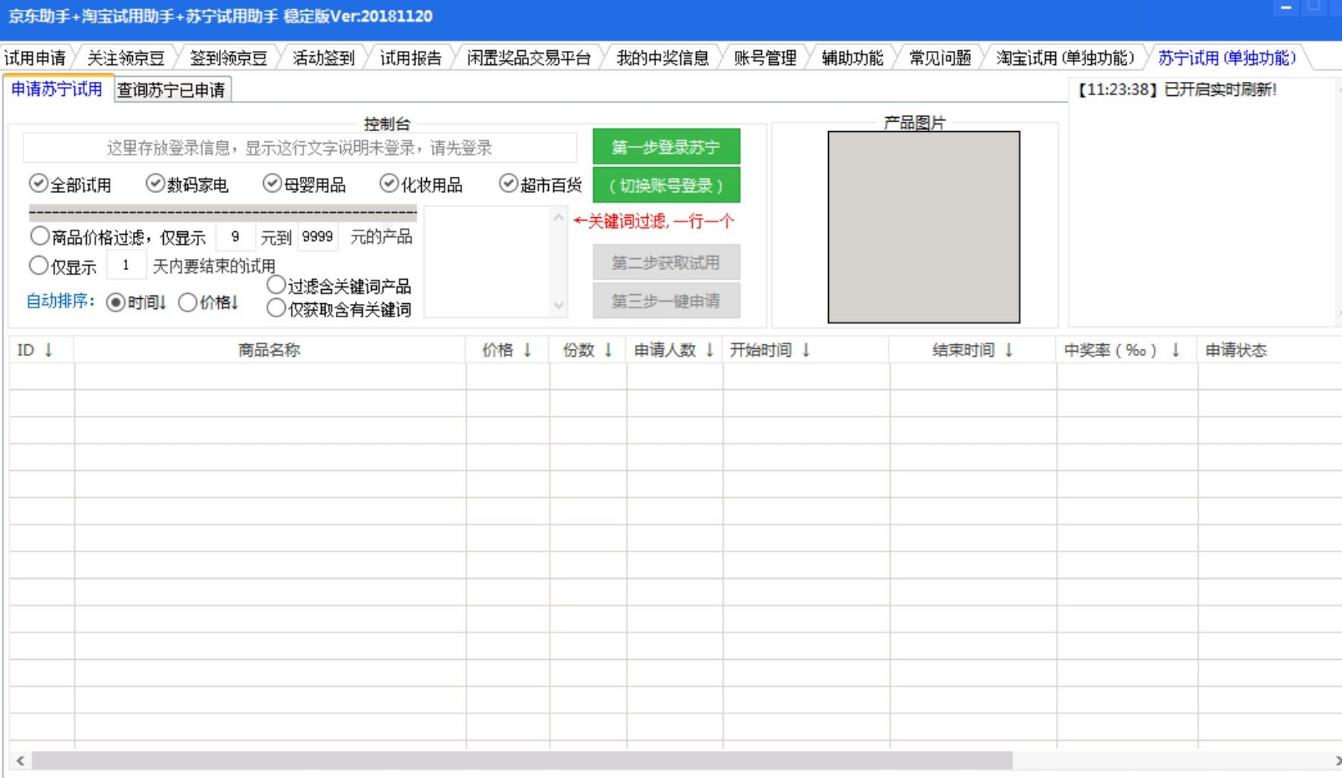The width and height of the screenshot is (1342, 778).
Task: Enable 仅显示 days-ending filter radio
Action: coord(39,266)
